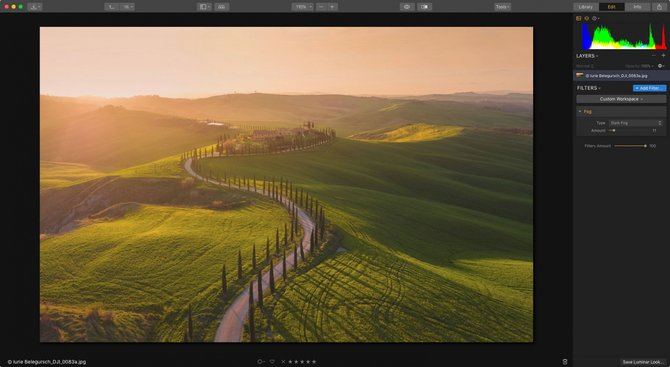Switch to the Info tab
Image resolution: width=670 pixels, height=367 pixels.
(637, 7)
